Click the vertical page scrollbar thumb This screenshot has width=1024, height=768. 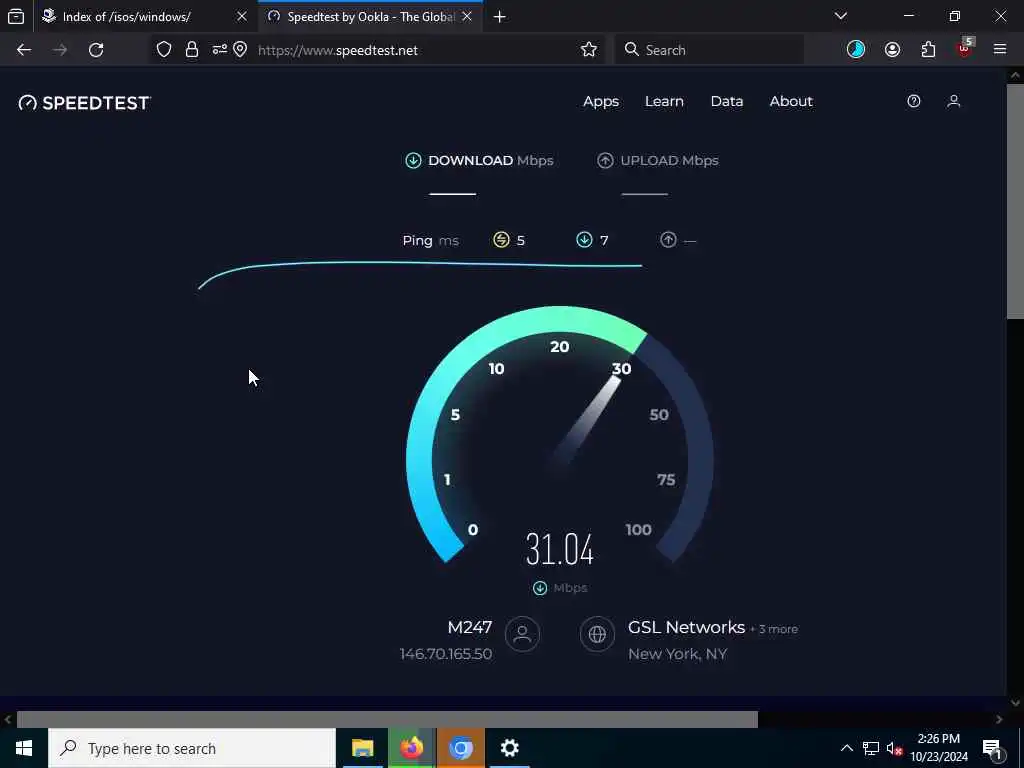pos(1015,202)
